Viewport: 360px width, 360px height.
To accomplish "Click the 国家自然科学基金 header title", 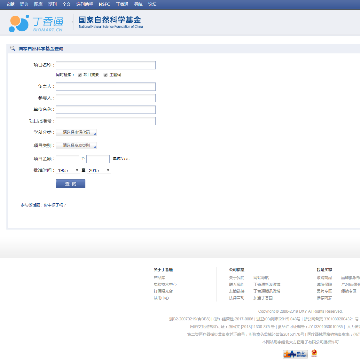I will pos(110,19).
